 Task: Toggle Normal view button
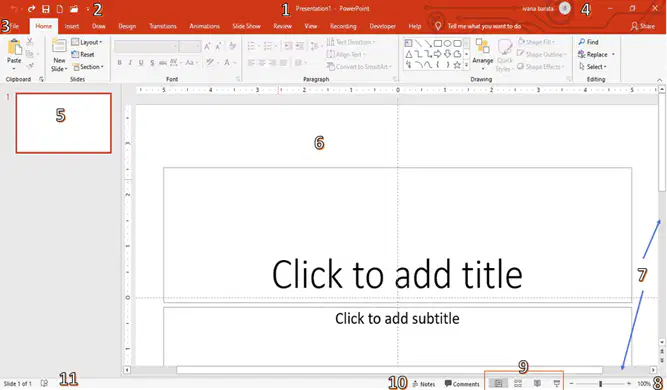coord(498,384)
